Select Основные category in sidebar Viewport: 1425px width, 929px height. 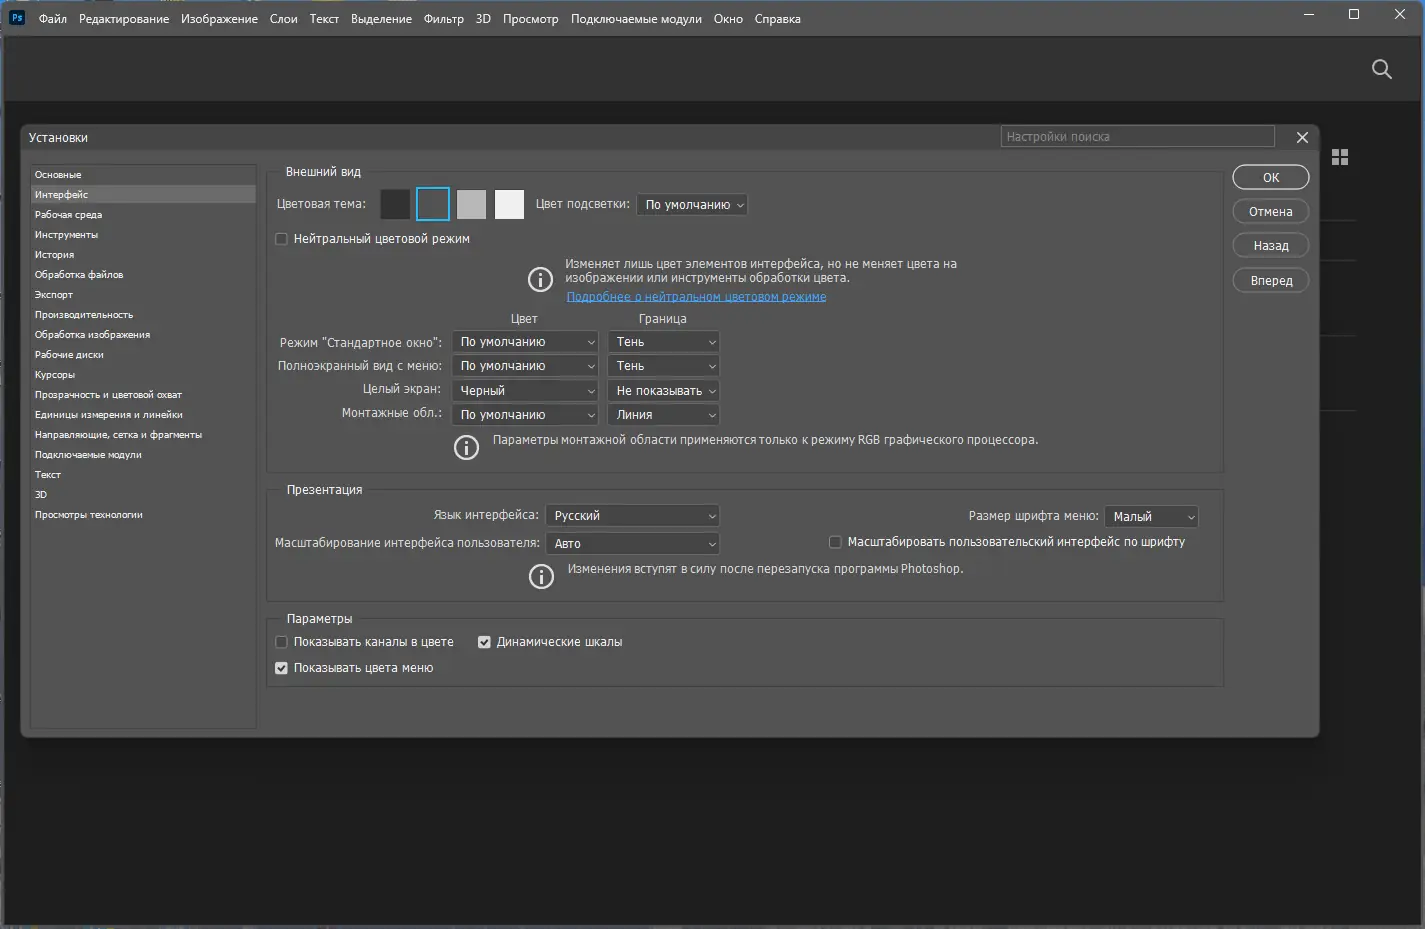coord(143,175)
